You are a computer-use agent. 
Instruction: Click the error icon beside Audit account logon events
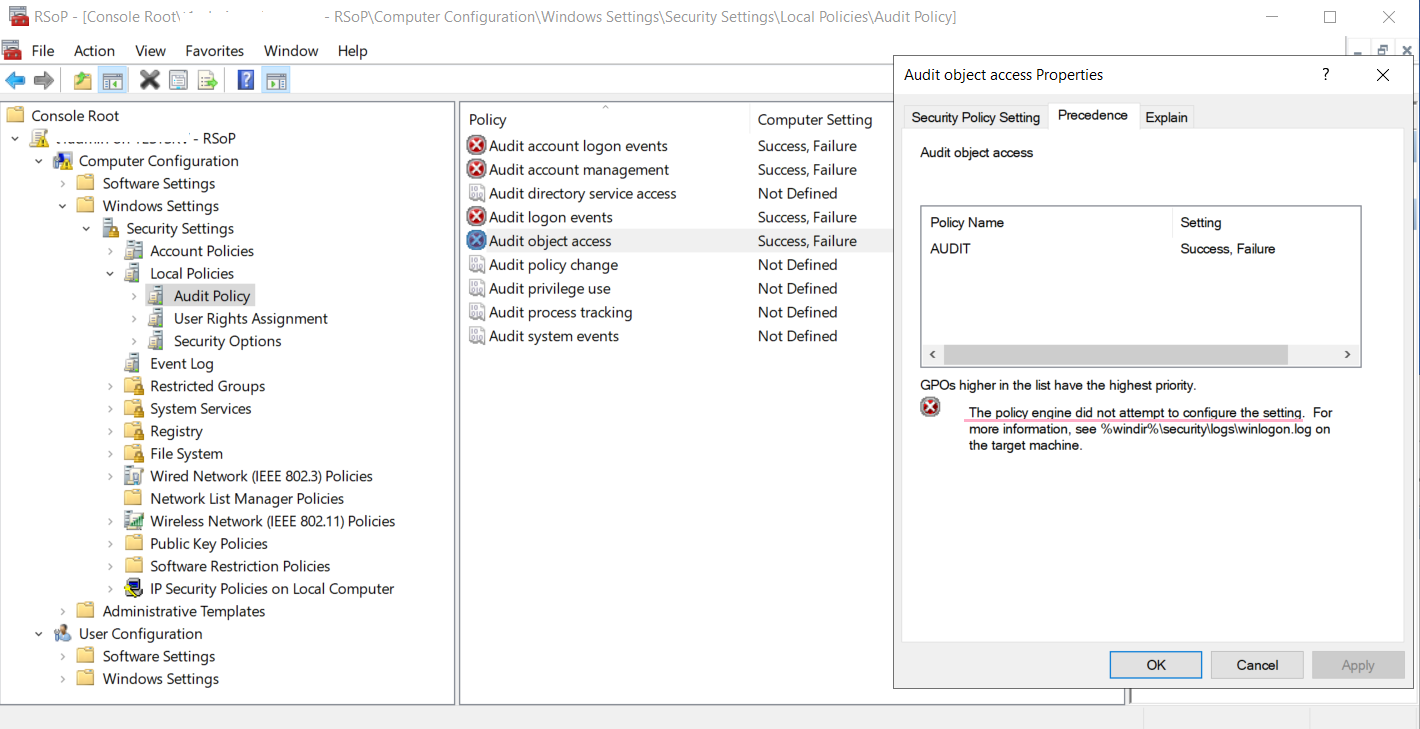[x=476, y=146]
